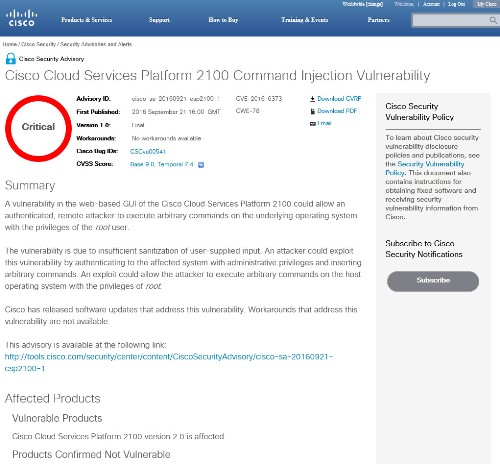Viewport: 500px width, 464px height.
Task: Click the Summary heading
Action: (30, 186)
